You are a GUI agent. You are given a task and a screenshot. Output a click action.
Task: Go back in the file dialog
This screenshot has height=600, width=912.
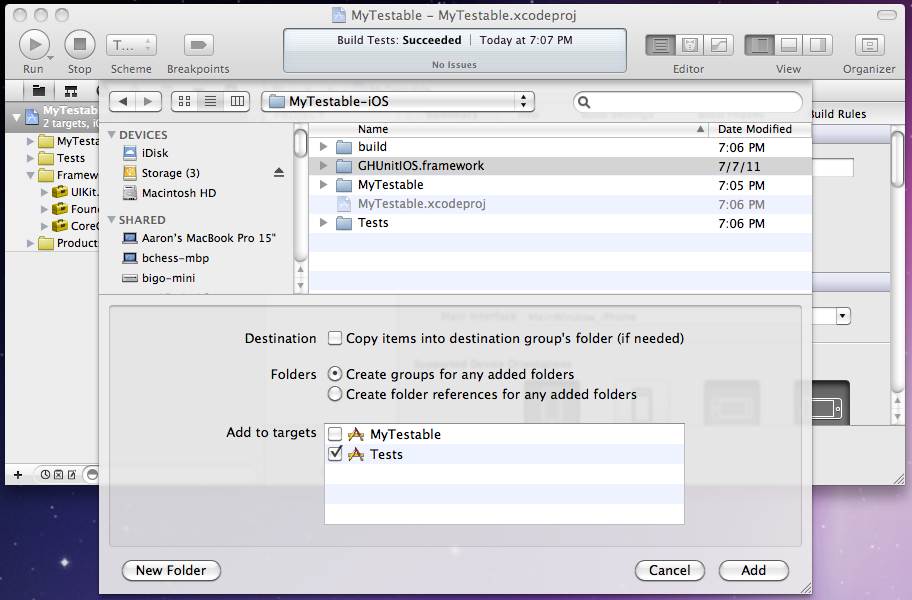[x=123, y=101]
